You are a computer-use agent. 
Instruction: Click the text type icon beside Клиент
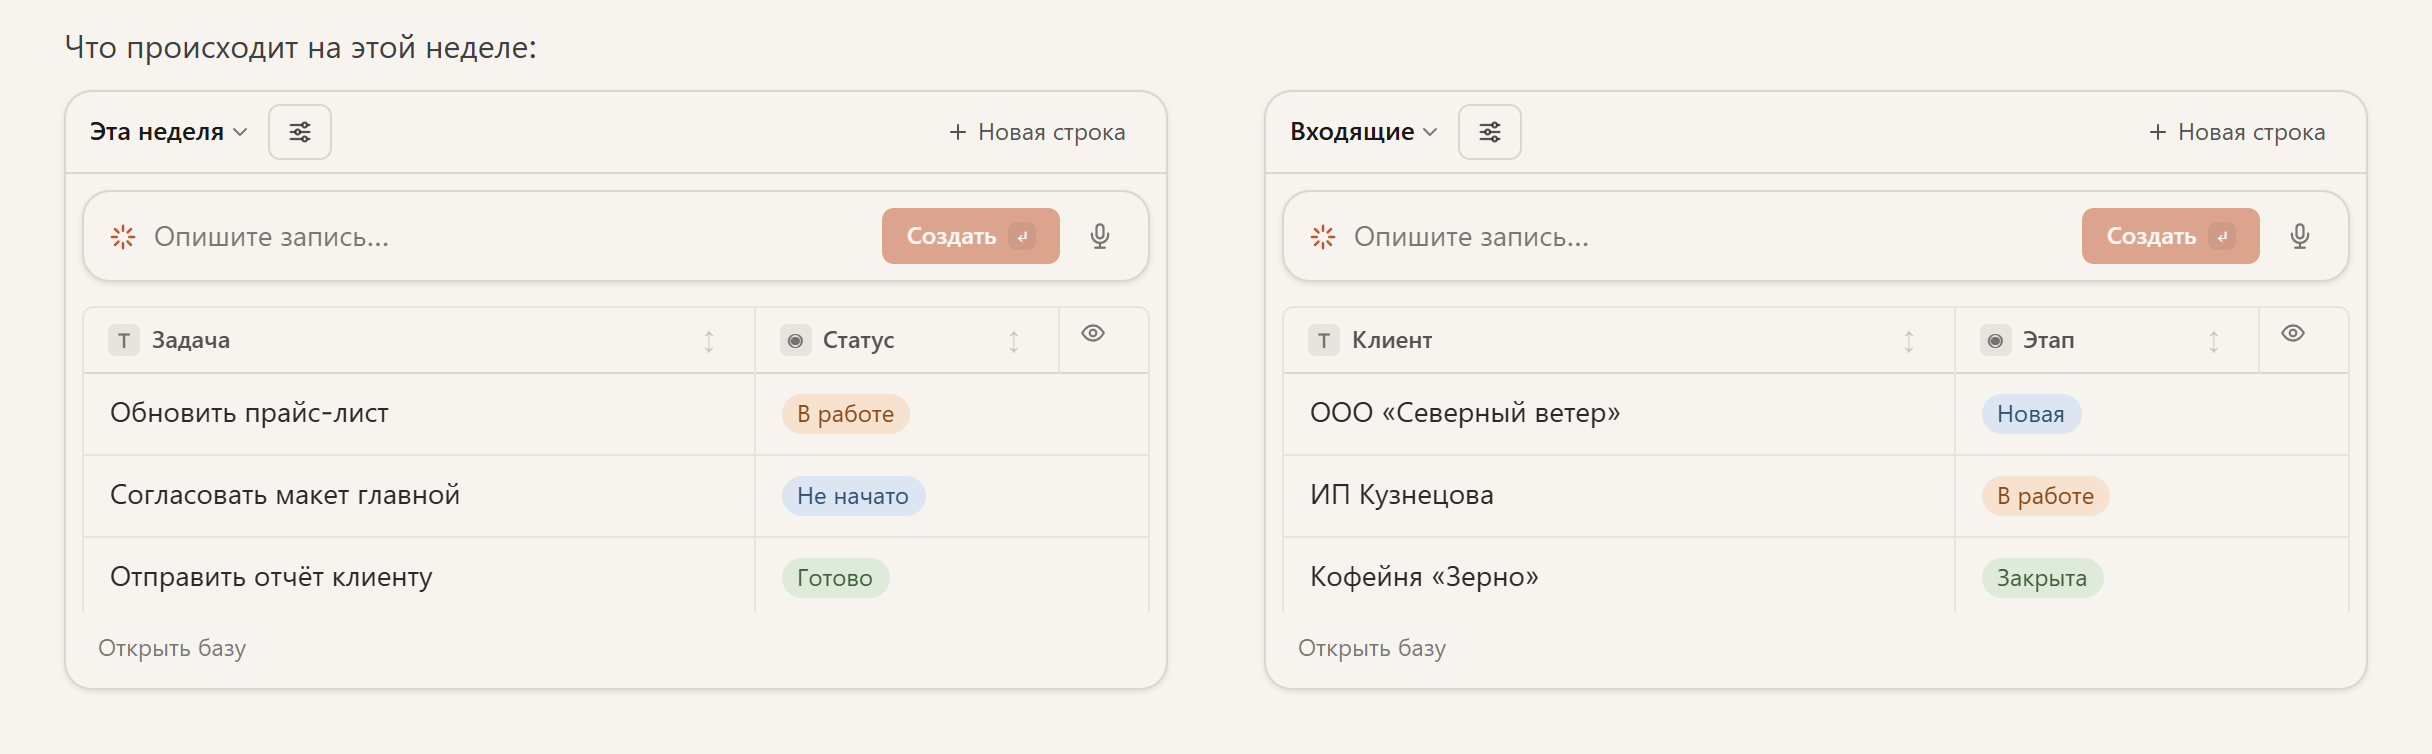pos(1324,340)
